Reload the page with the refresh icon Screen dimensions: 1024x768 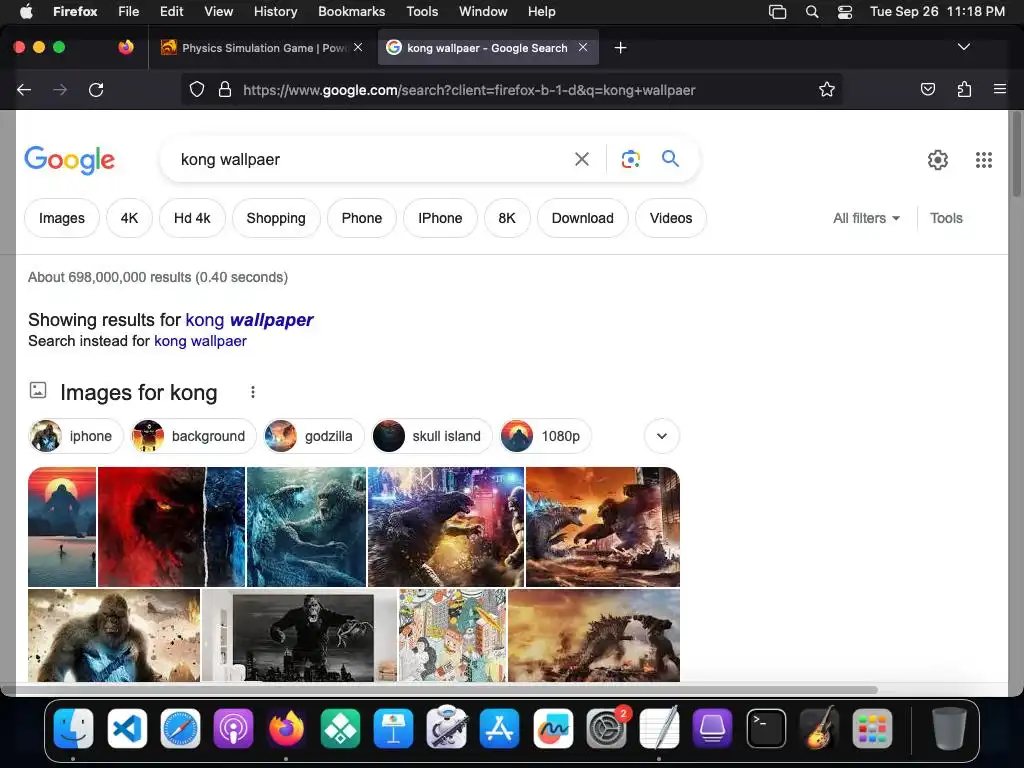[96, 89]
